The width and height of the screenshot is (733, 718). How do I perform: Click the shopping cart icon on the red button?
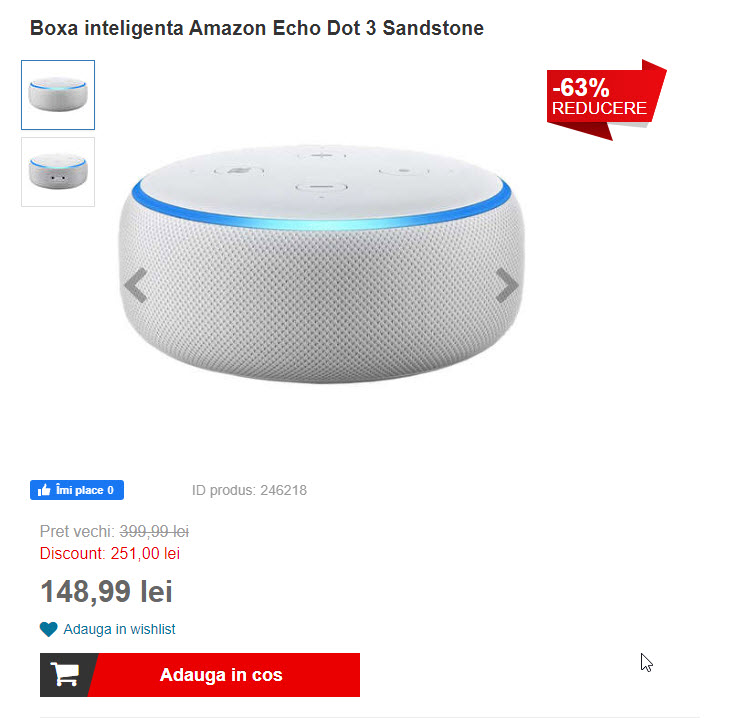click(x=65, y=674)
